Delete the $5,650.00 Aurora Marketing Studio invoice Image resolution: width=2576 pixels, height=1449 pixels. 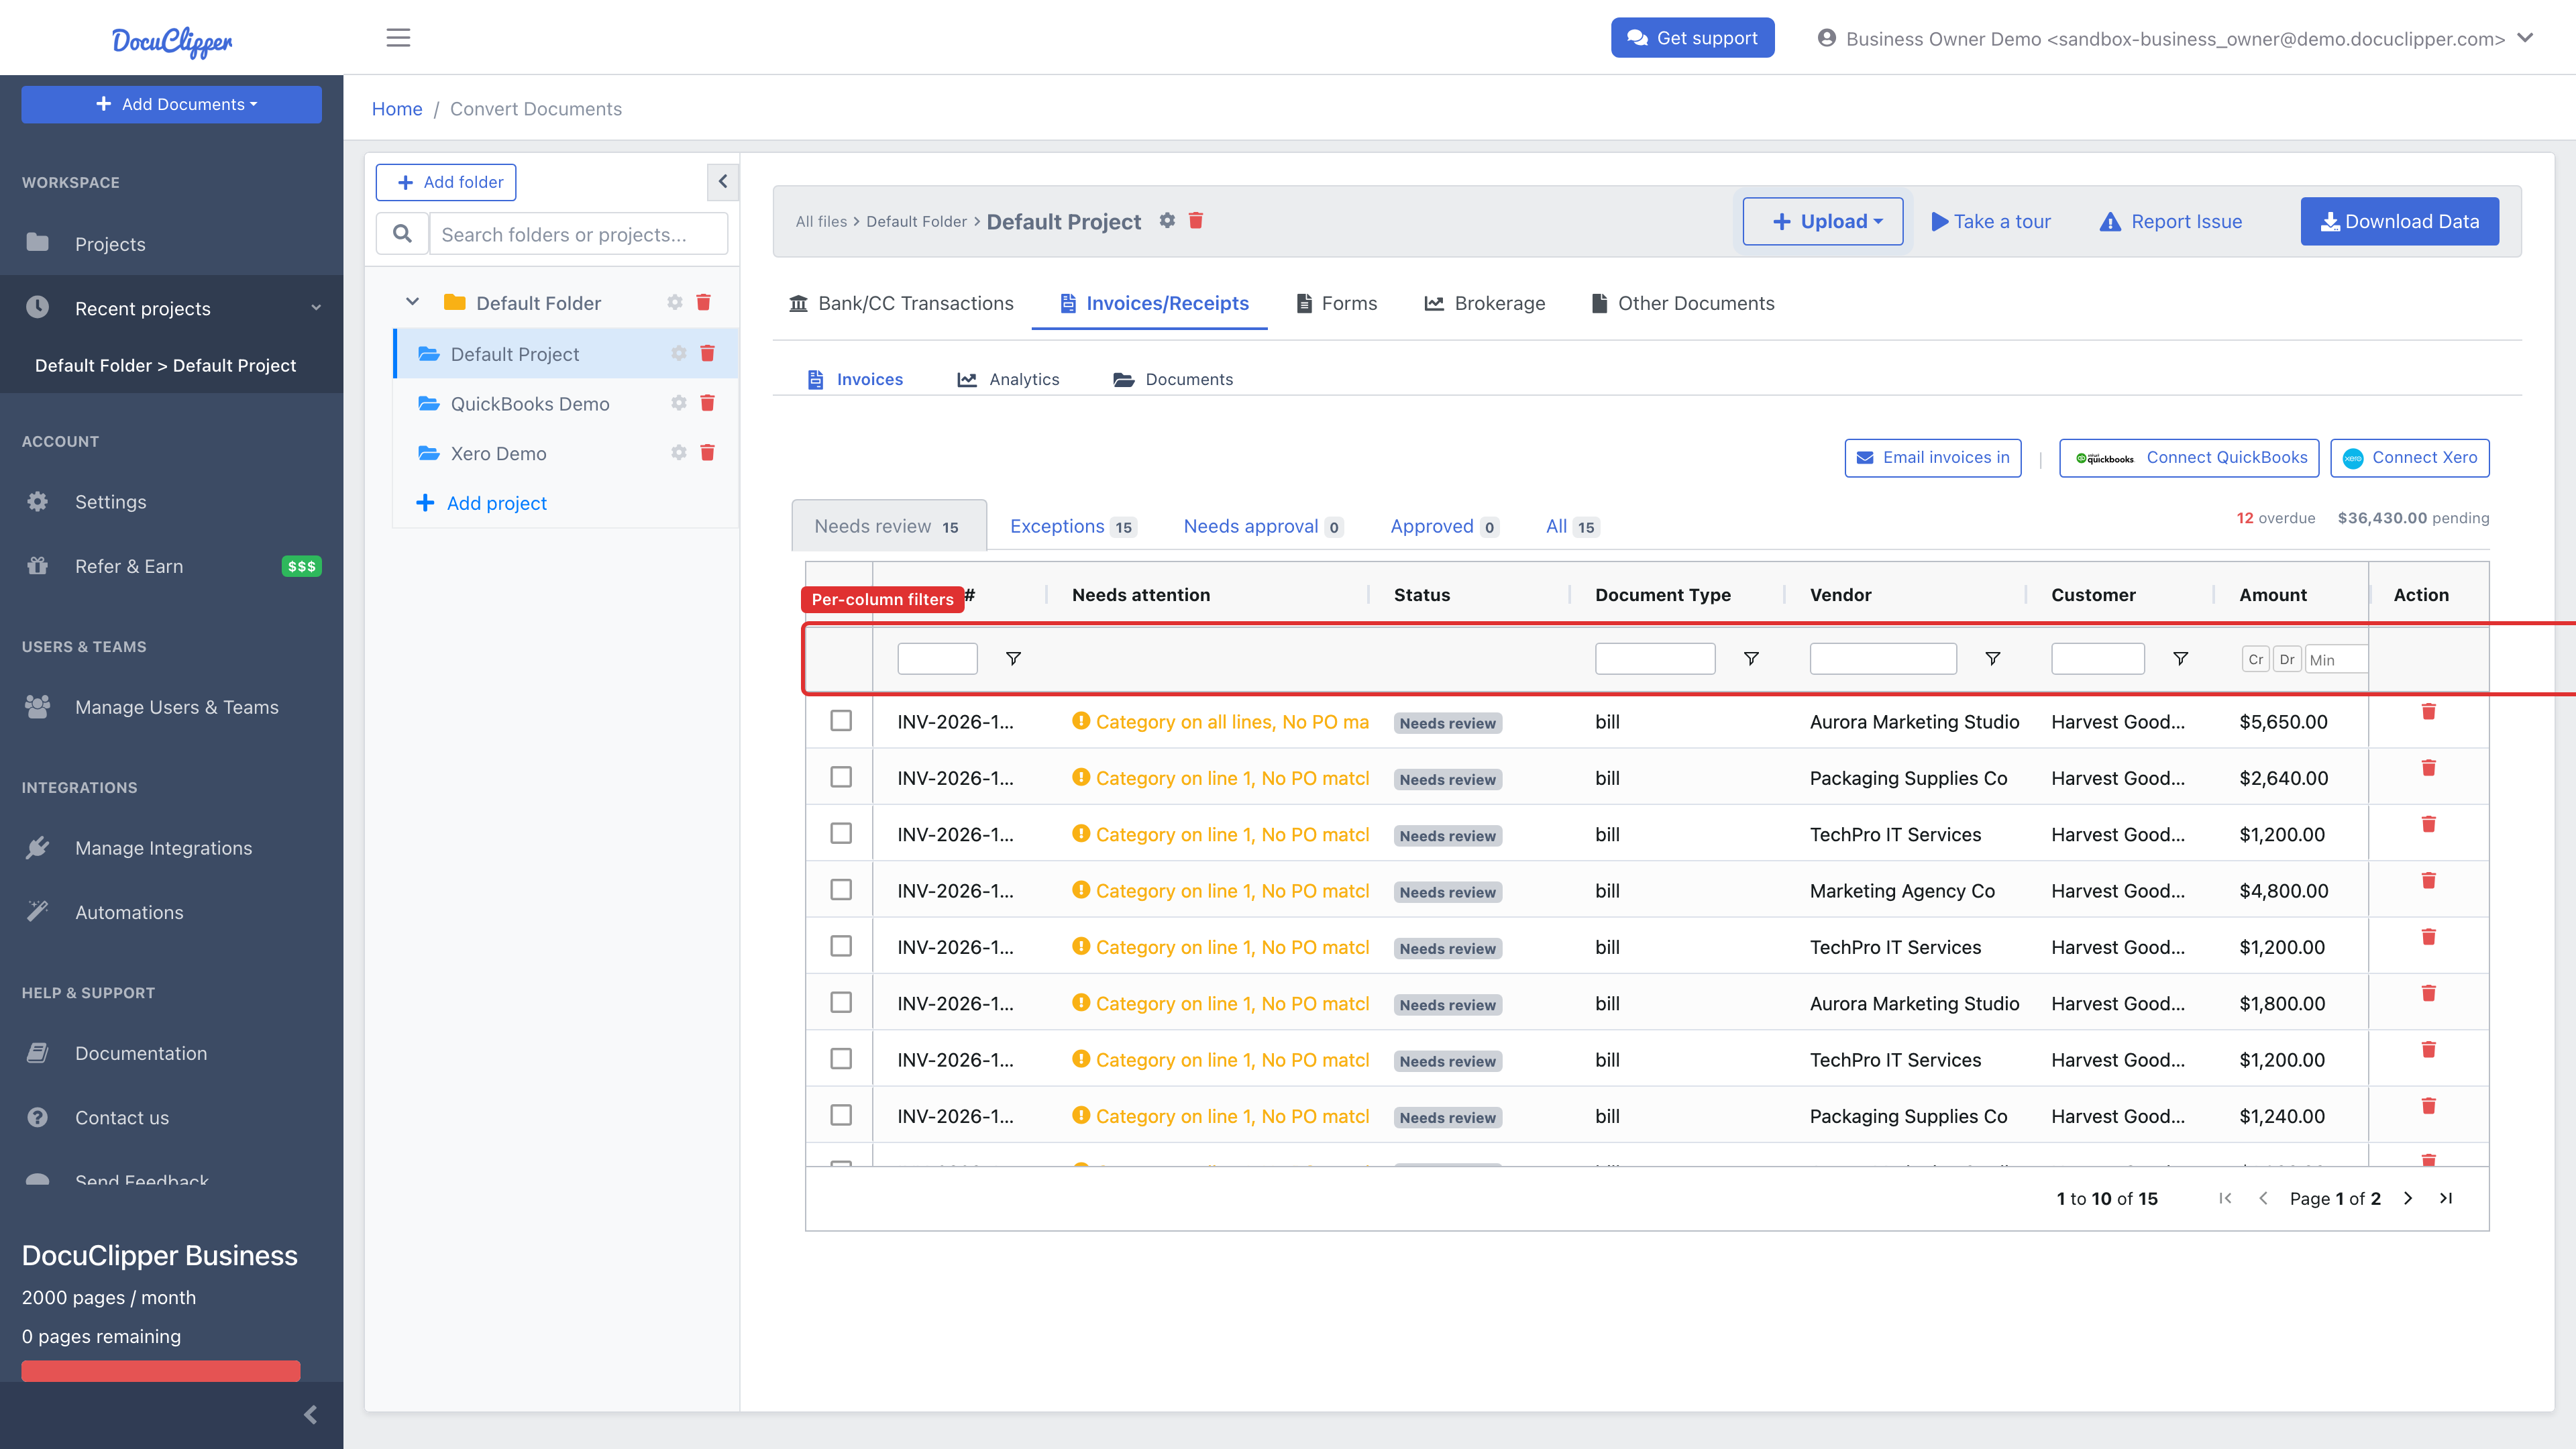2428,712
